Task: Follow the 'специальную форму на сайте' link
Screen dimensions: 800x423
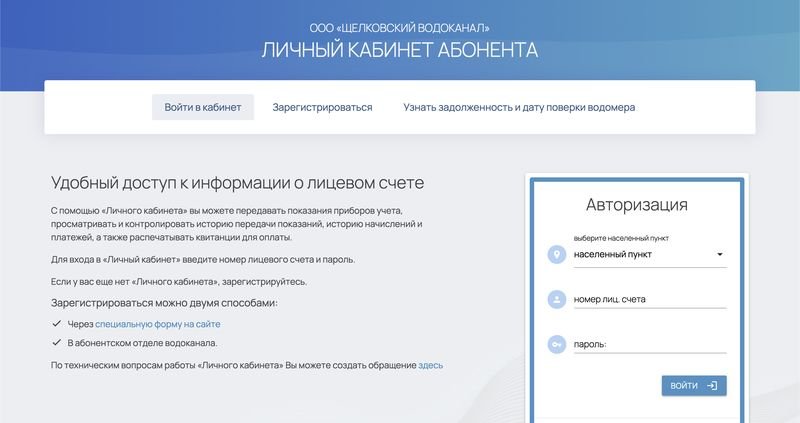Action: point(158,324)
